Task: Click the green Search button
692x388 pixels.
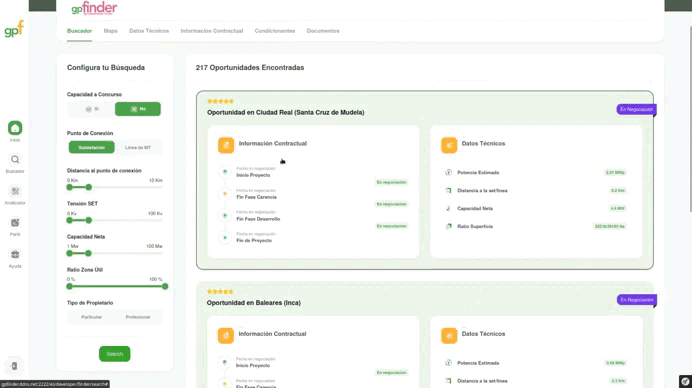Action: point(114,354)
